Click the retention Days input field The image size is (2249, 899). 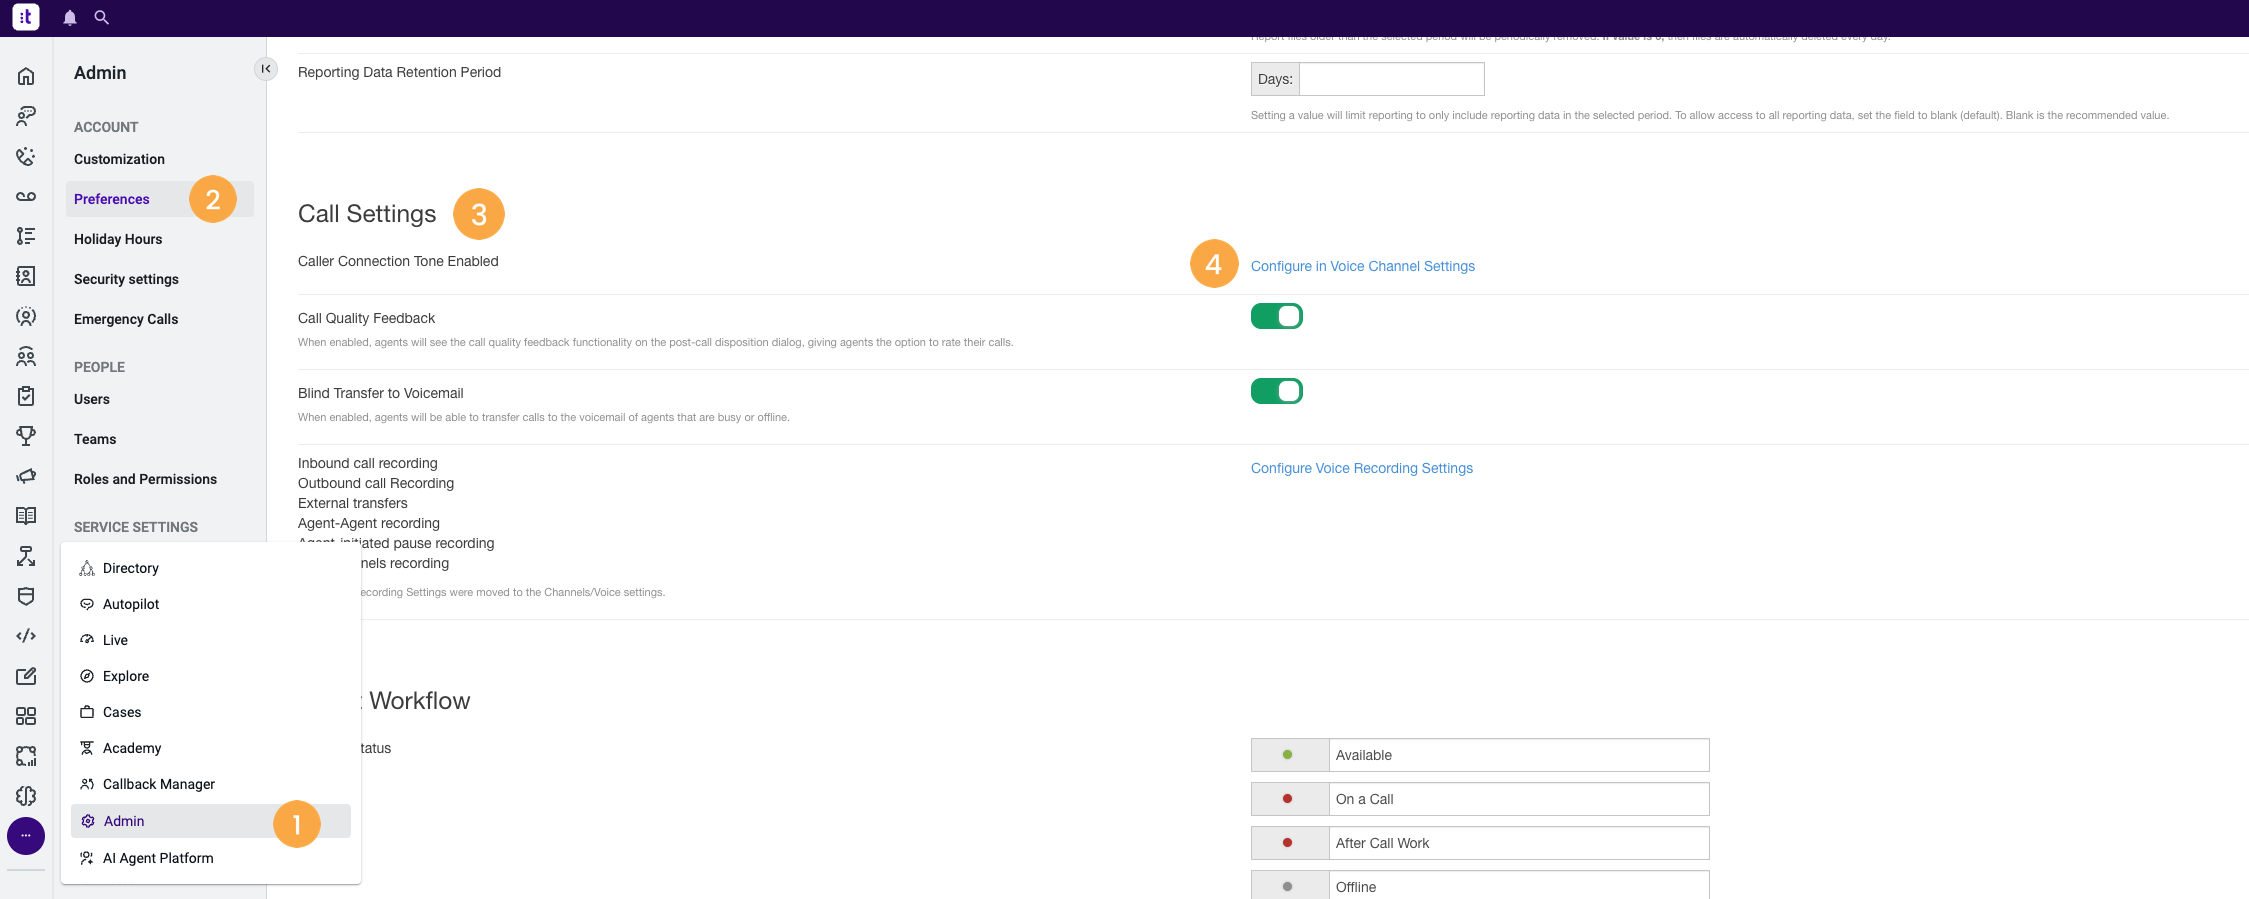(x=1391, y=79)
